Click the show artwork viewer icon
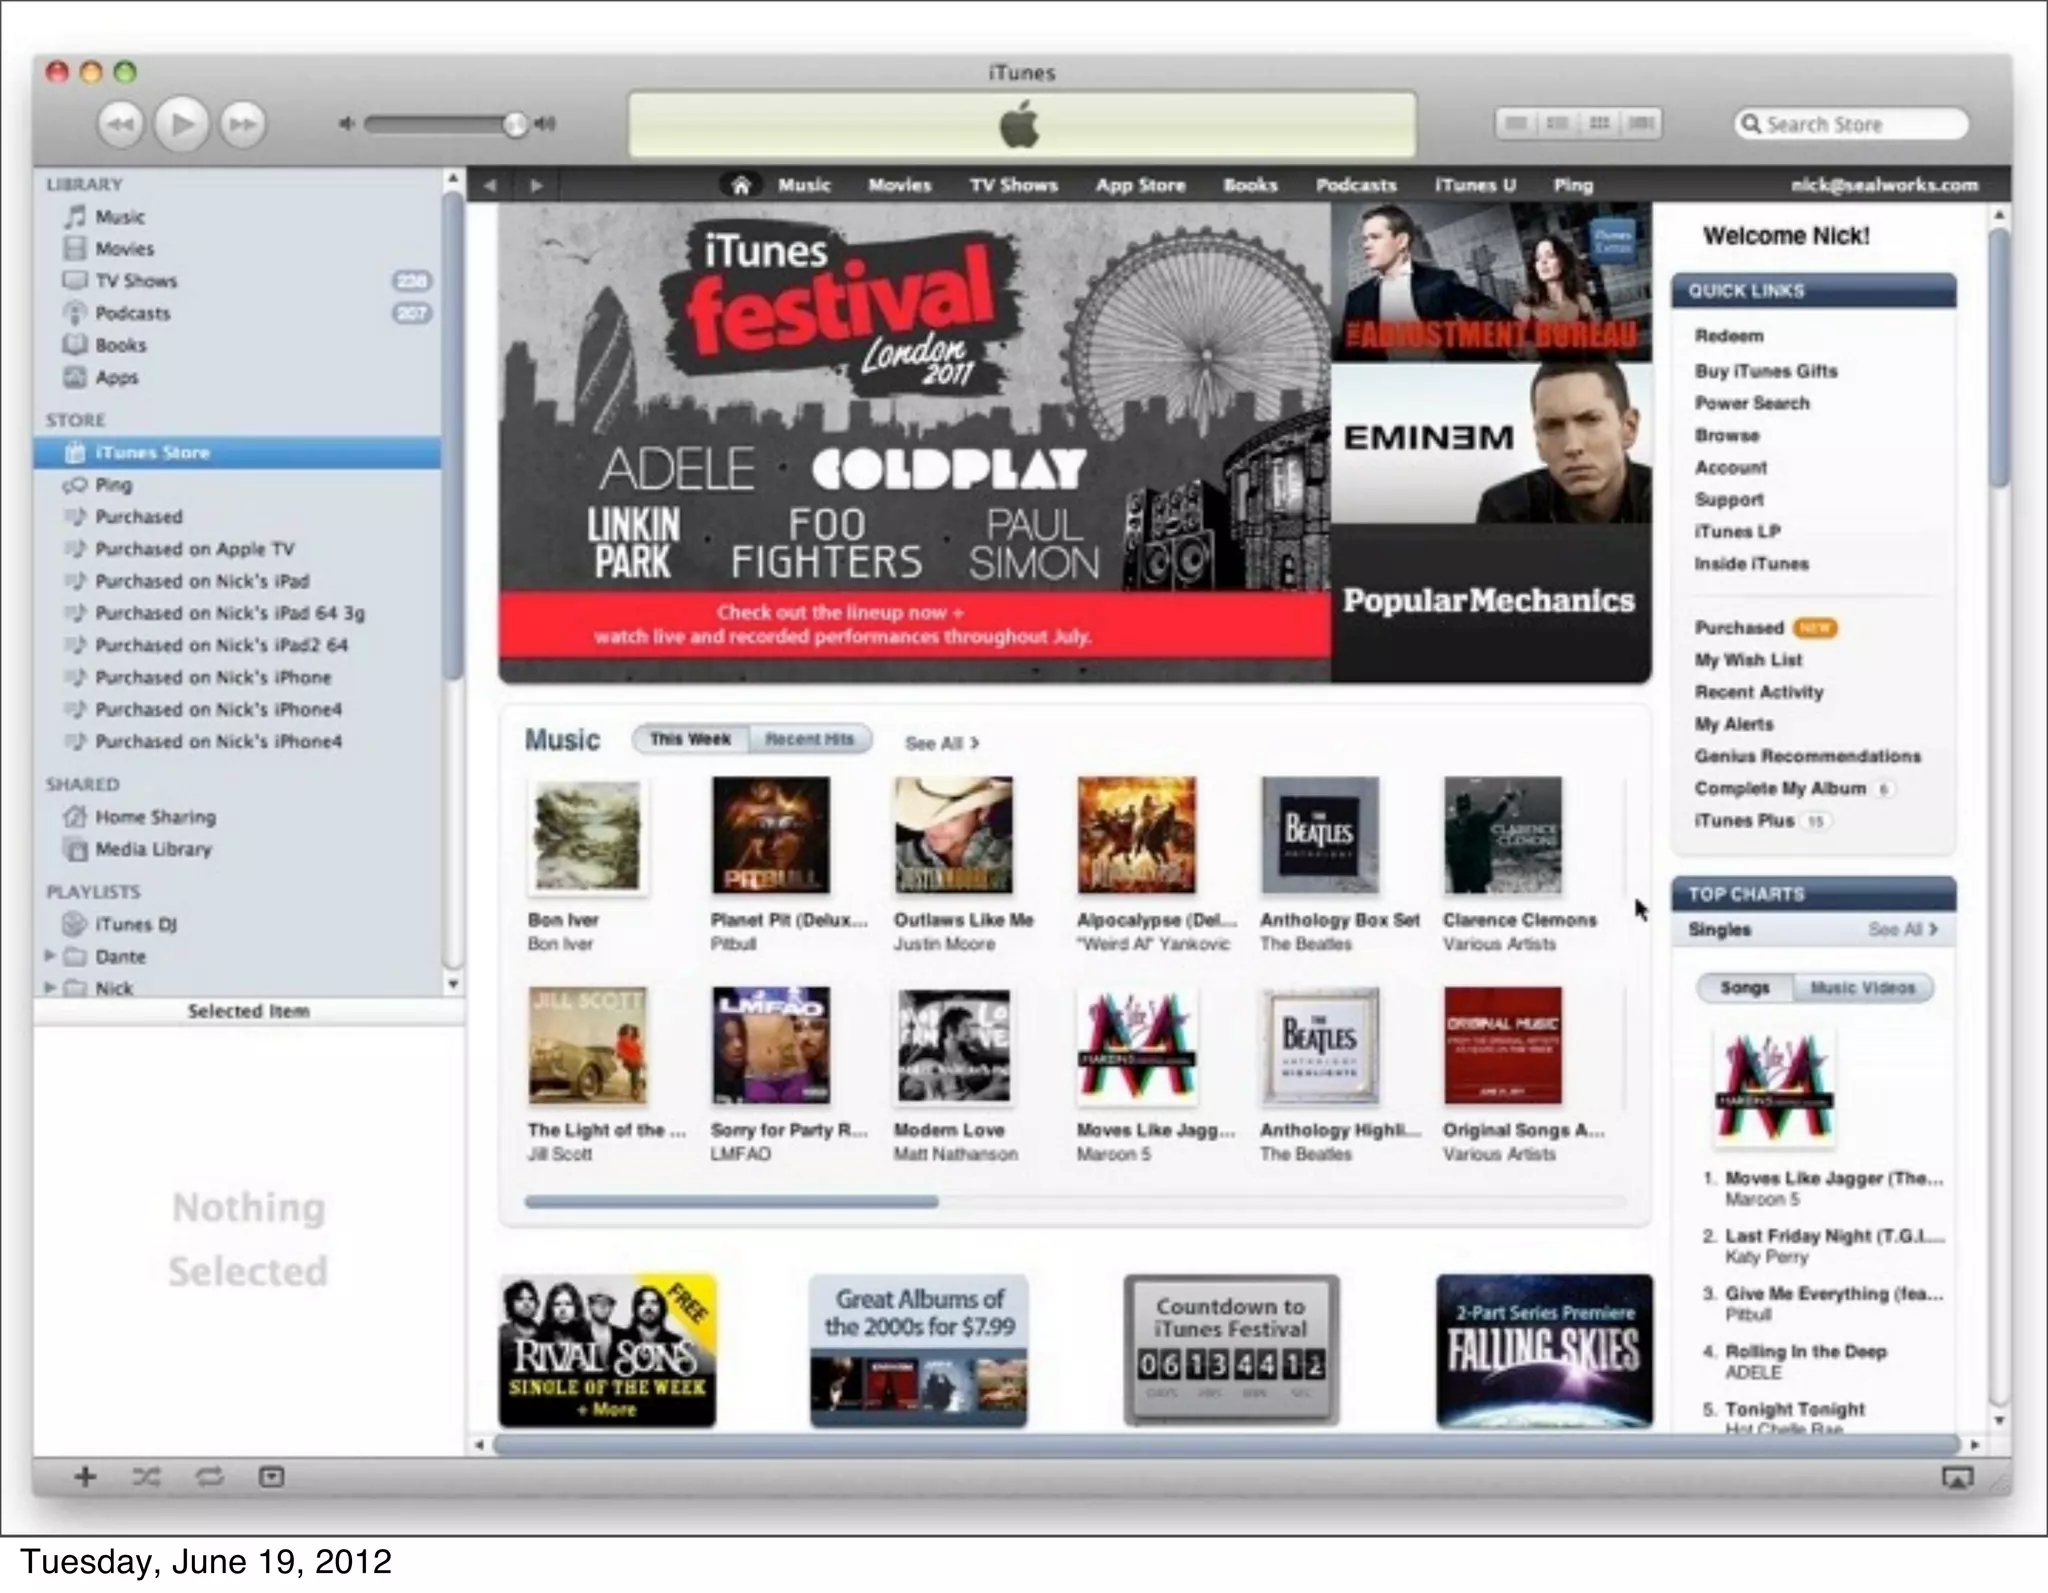Viewport: 2048px width, 1593px height. click(x=271, y=1477)
